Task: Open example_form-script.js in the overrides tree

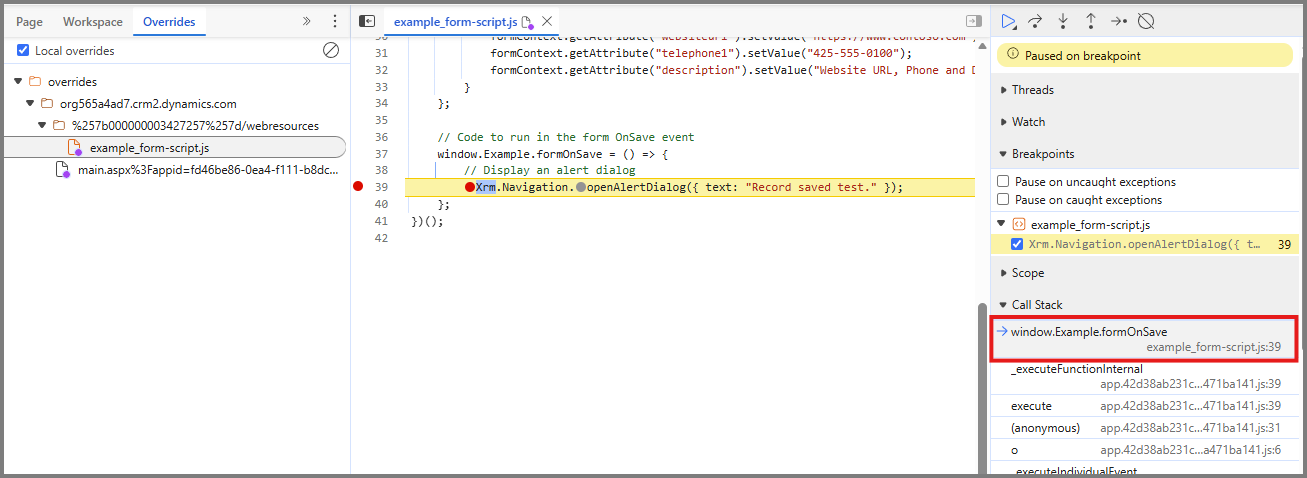Action: [x=149, y=148]
